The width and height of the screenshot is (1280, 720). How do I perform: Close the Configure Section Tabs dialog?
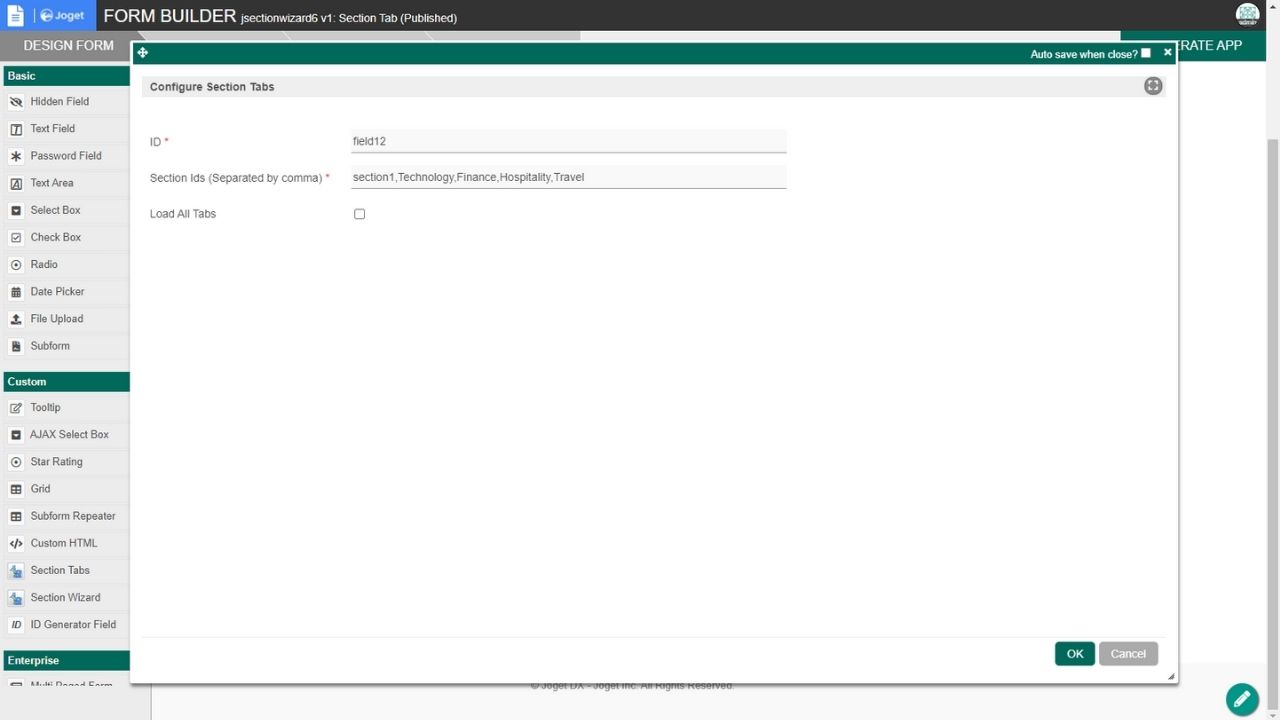pyautogui.click(x=1167, y=52)
